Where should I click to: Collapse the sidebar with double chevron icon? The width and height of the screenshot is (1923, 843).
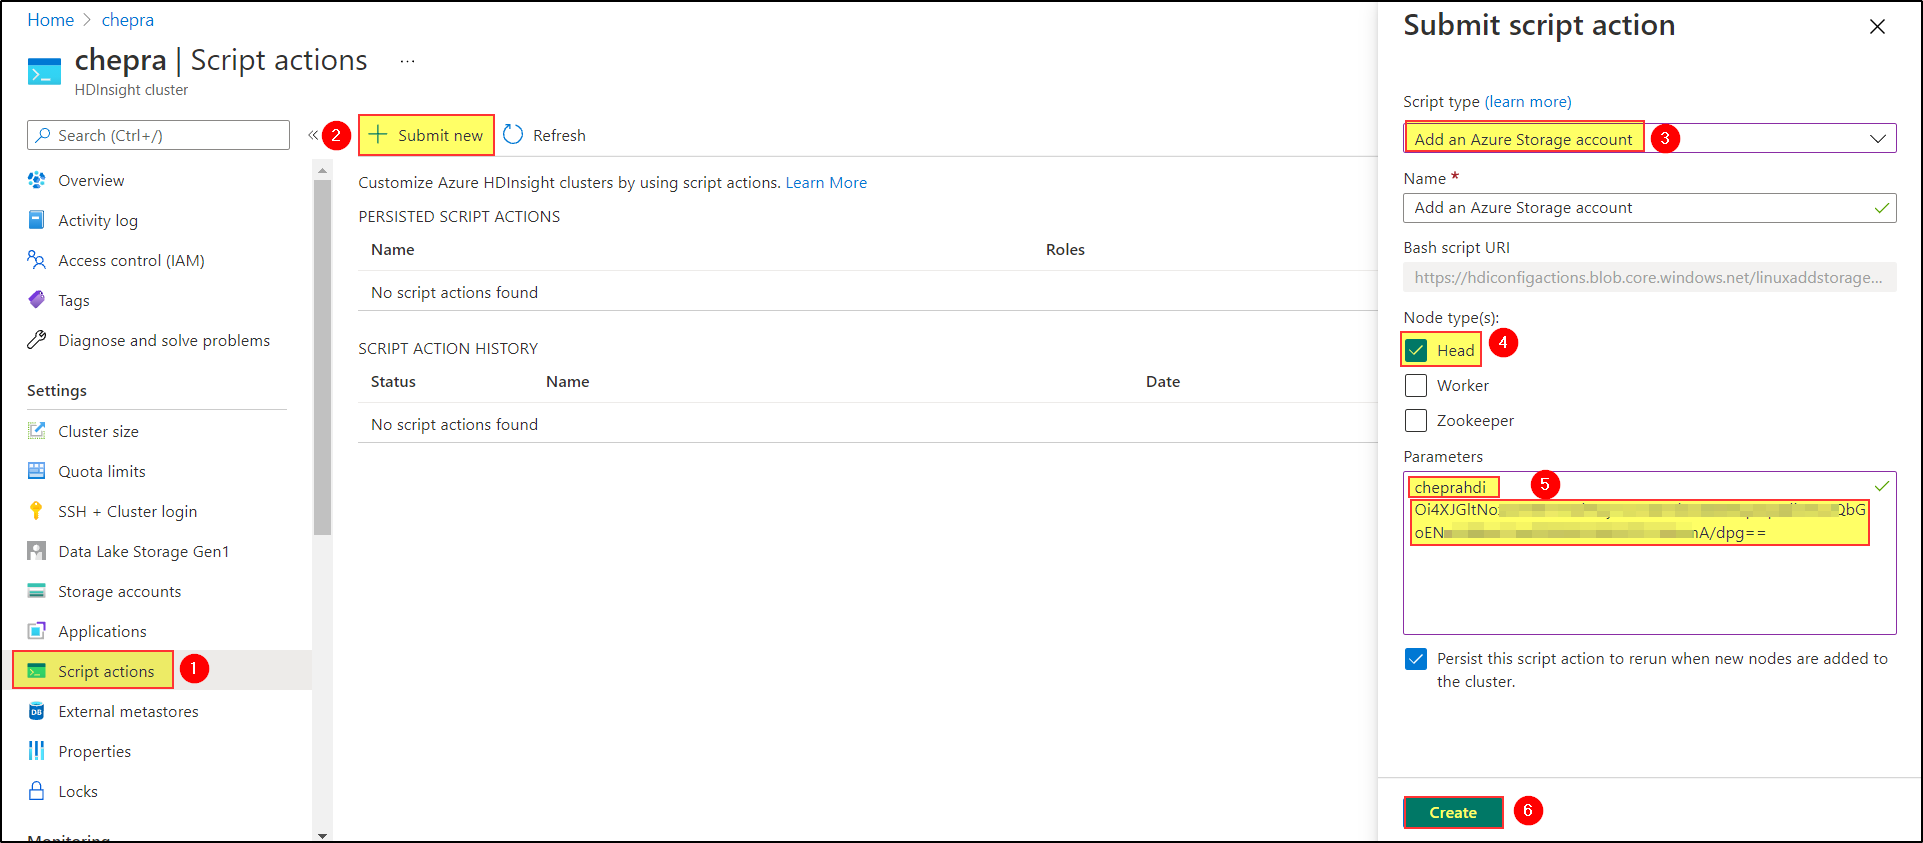click(313, 135)
